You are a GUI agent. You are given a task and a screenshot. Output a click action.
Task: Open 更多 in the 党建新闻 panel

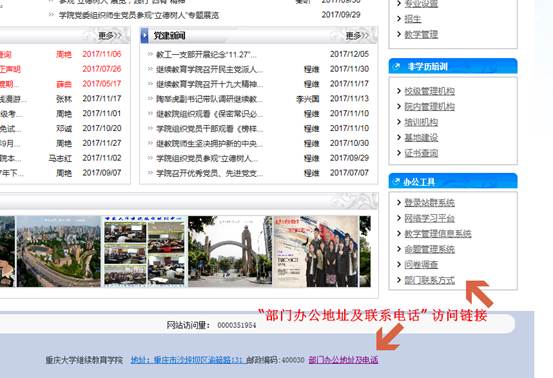coord(357,36)
